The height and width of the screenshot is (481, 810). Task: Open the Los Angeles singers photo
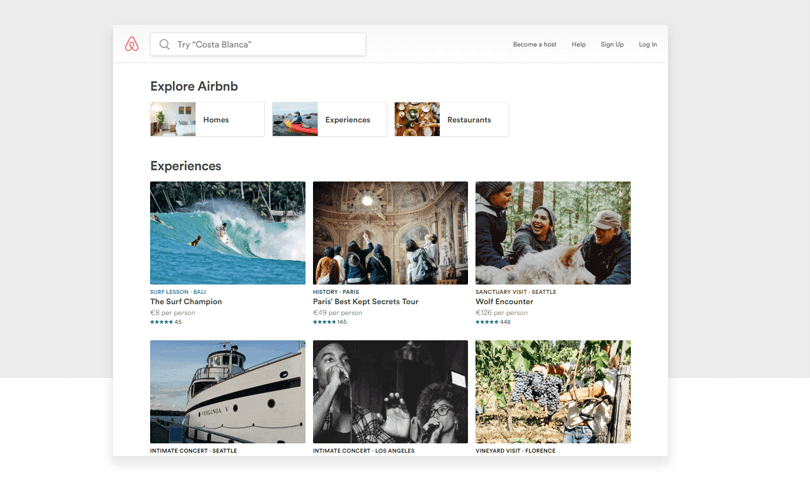coord(391,392)
